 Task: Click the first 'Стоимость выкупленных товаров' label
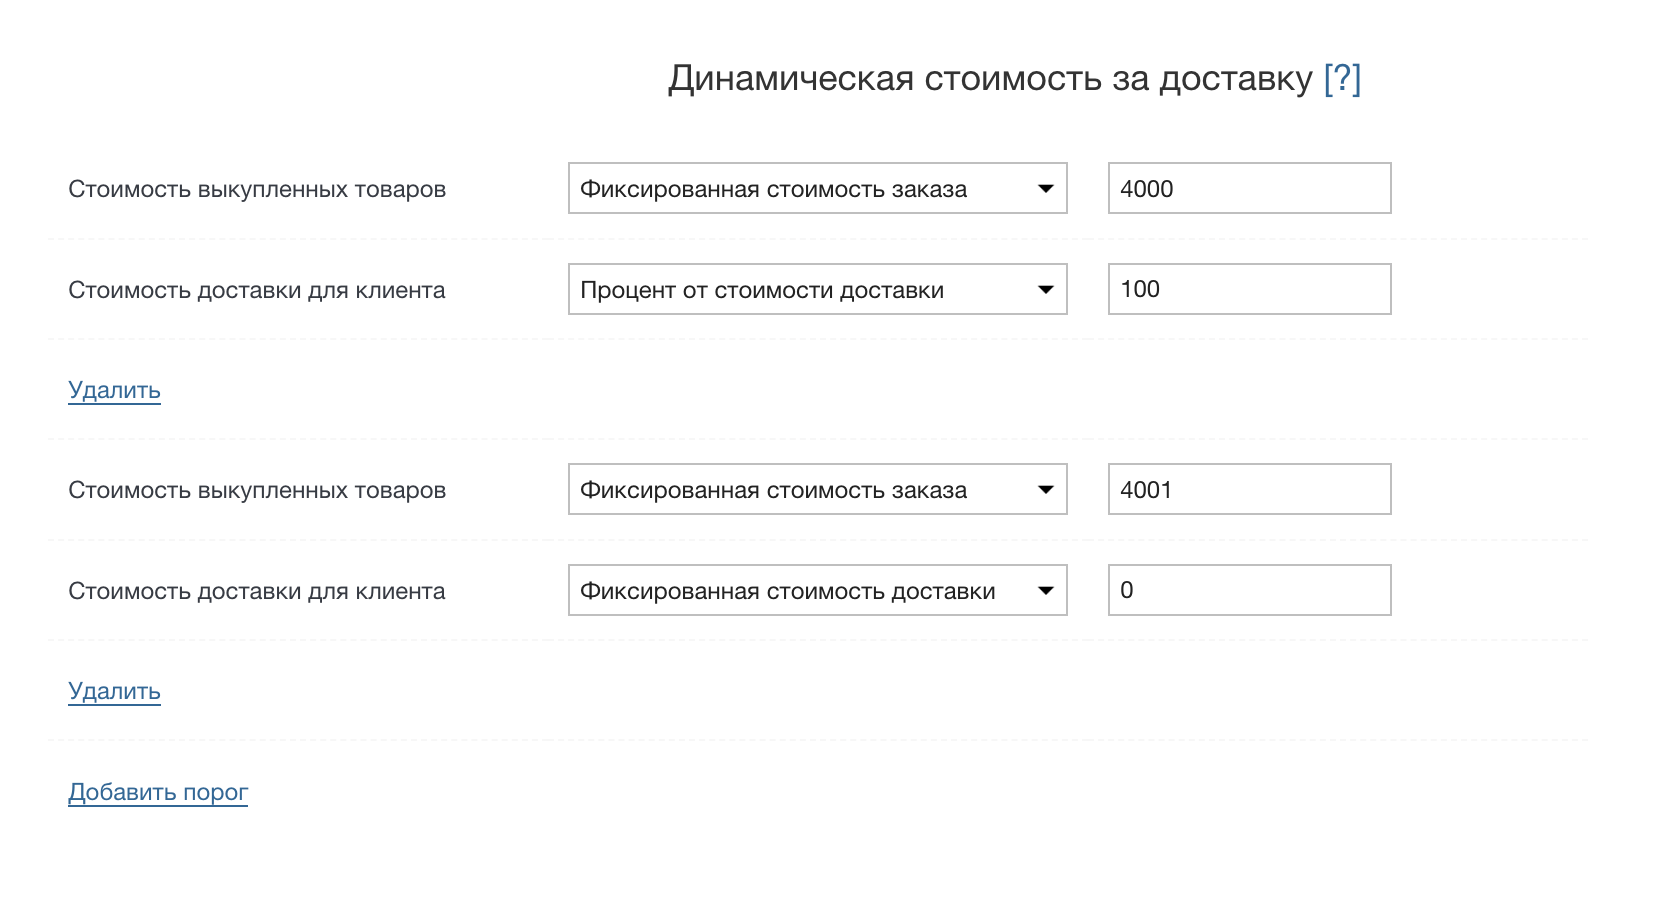(256, 189)
